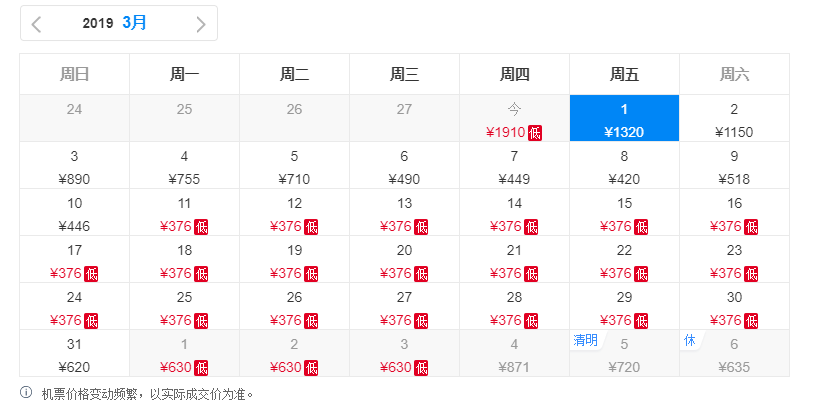Choose March 22 low fare

624,259
